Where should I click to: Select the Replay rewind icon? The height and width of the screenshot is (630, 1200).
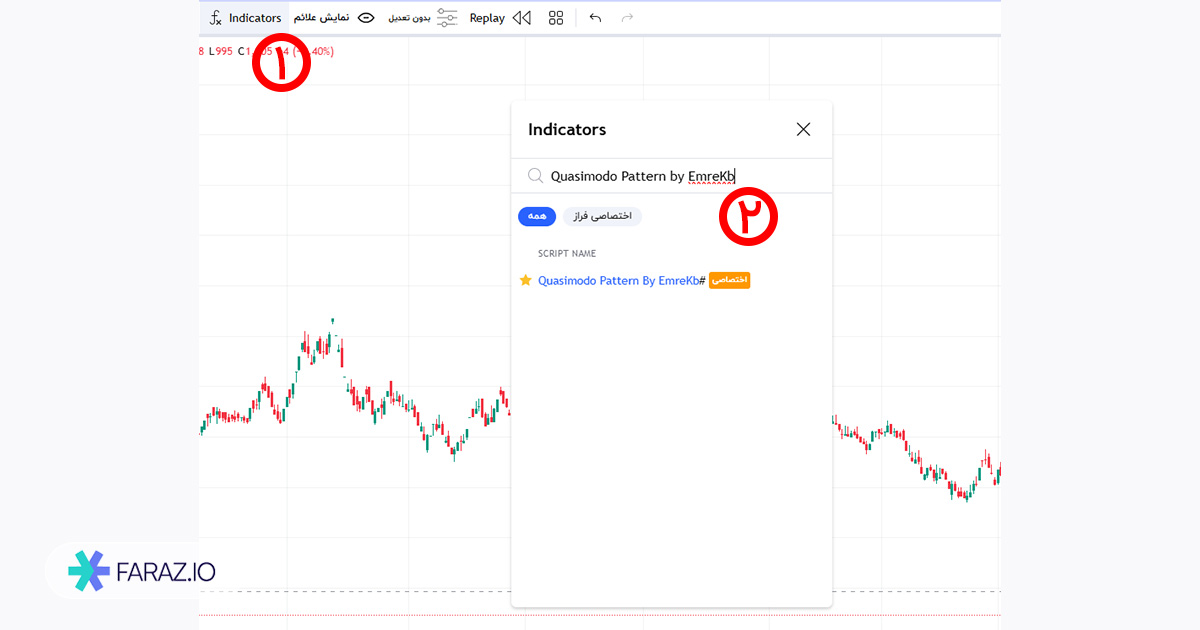coord(521,17)
